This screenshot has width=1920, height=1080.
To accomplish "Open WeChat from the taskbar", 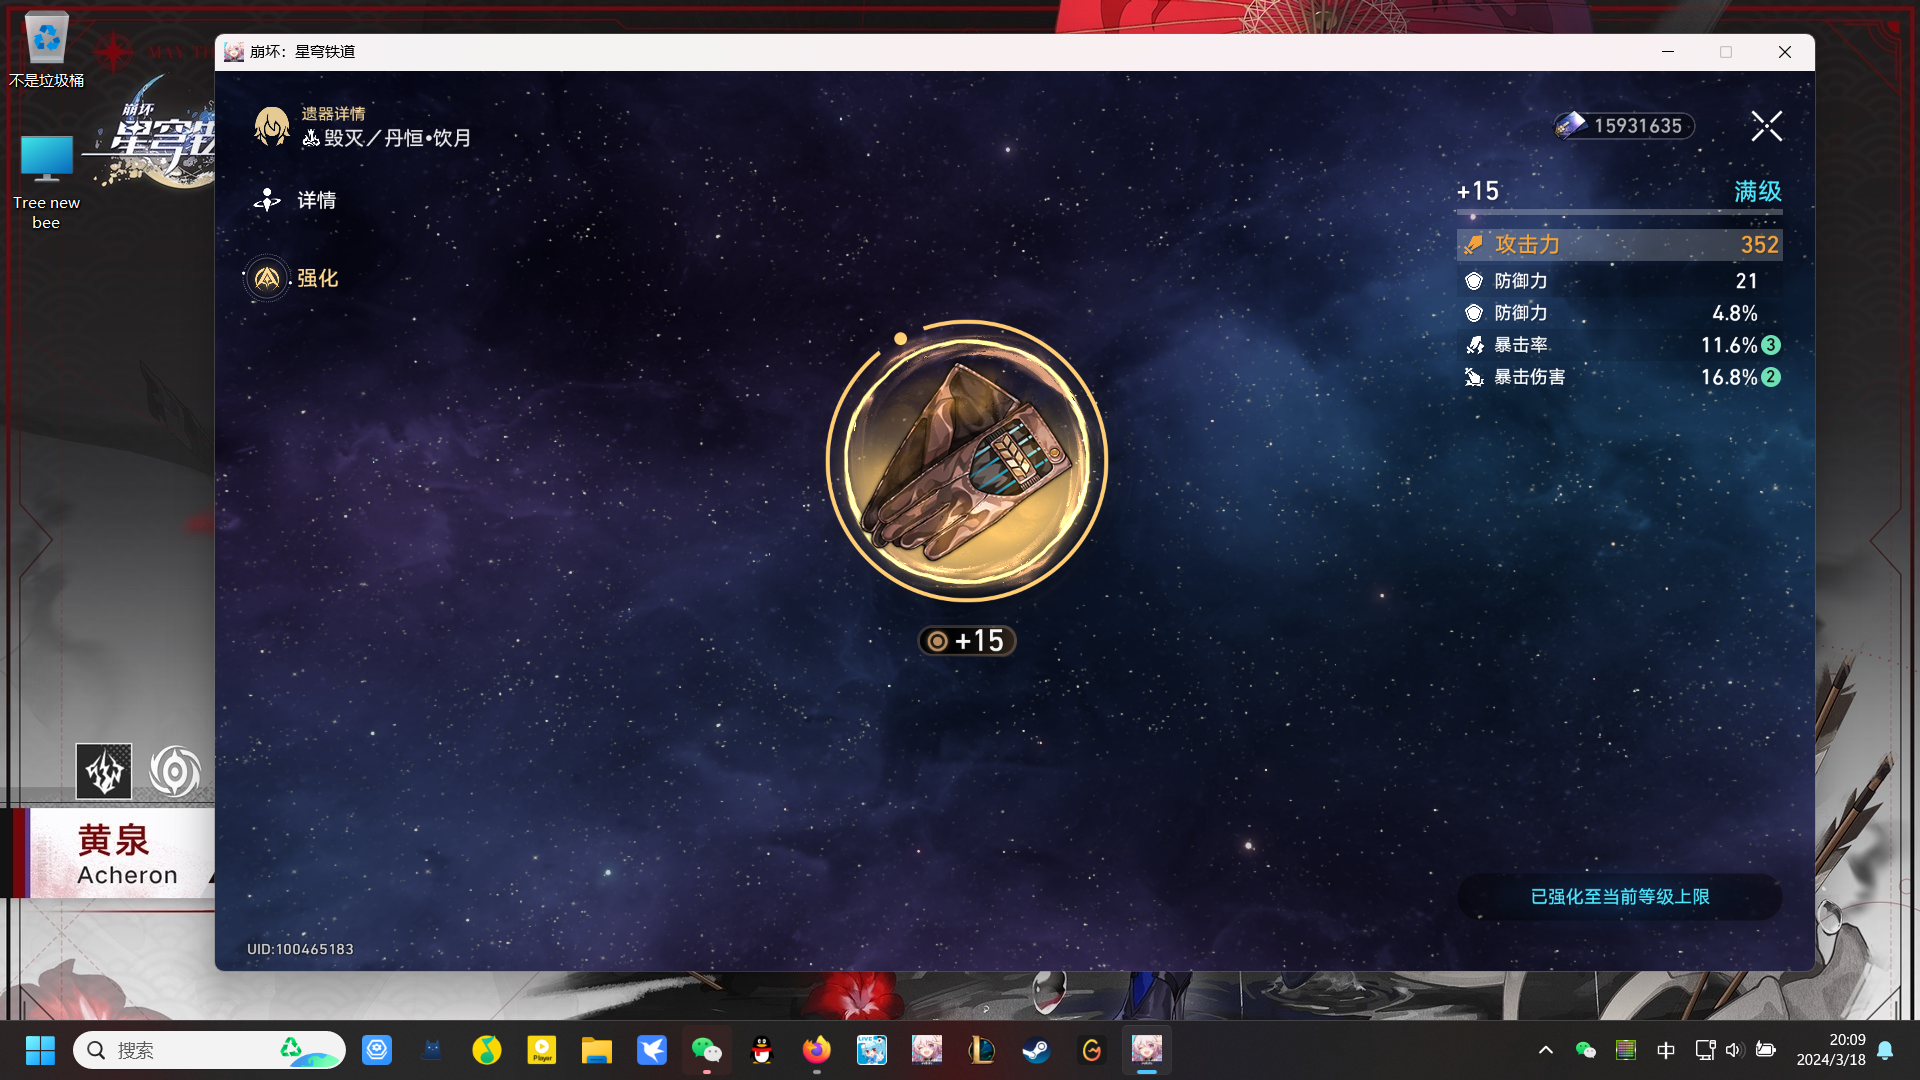I will [x=707, y=1050].
